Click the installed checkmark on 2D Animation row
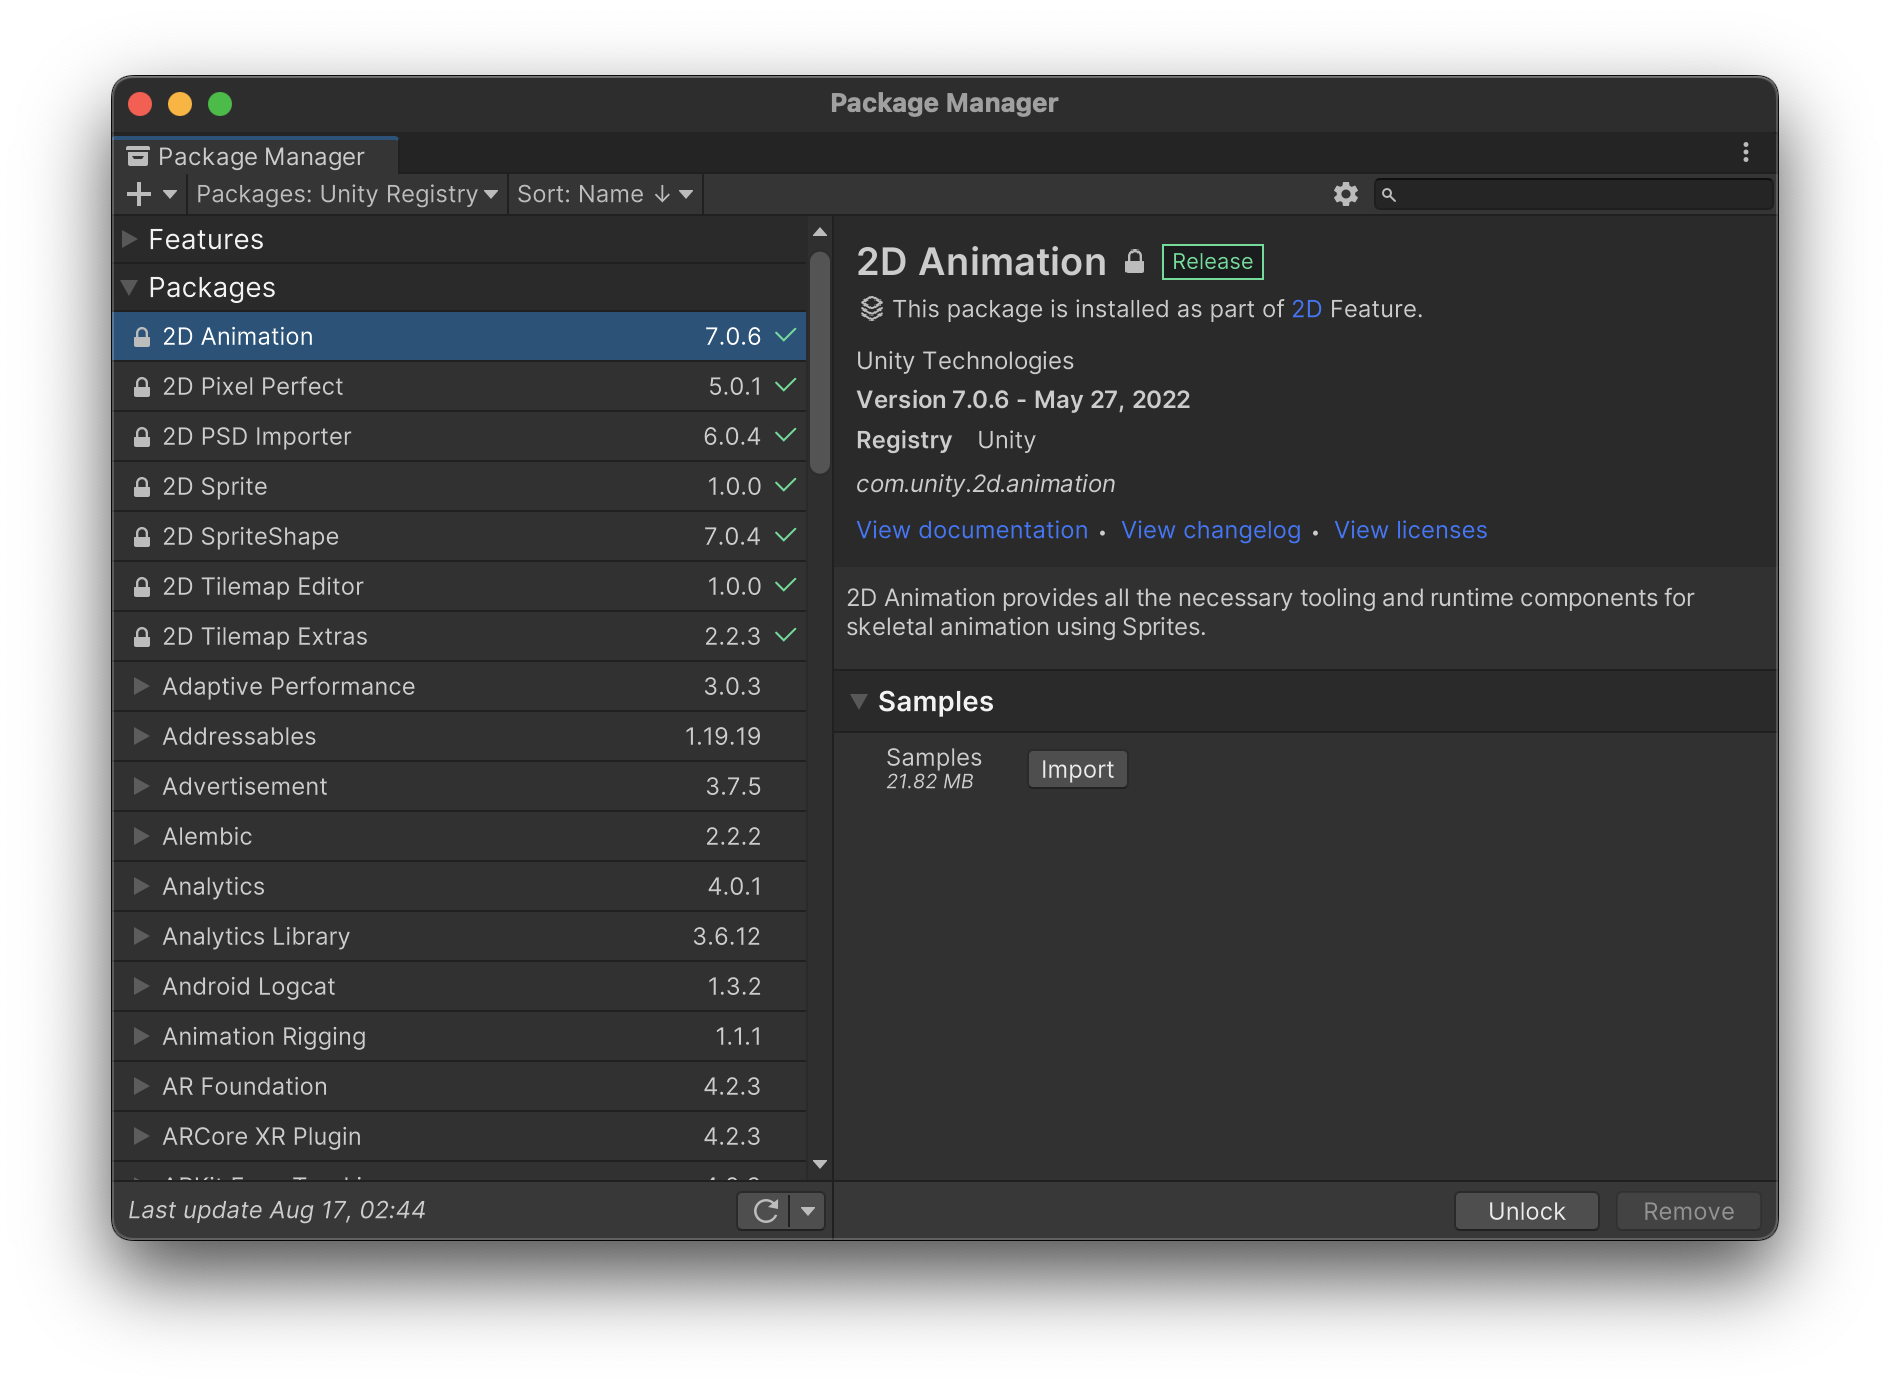 [x=786, y=335]
